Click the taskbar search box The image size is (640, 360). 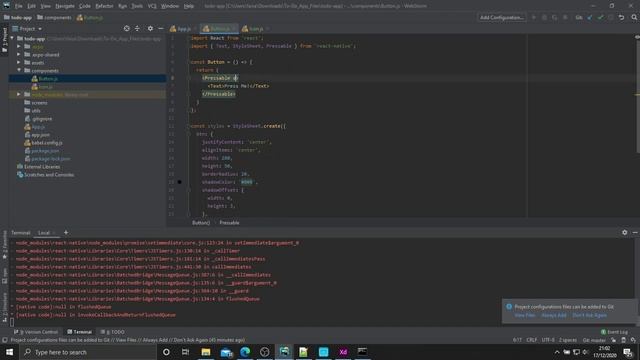88,352
